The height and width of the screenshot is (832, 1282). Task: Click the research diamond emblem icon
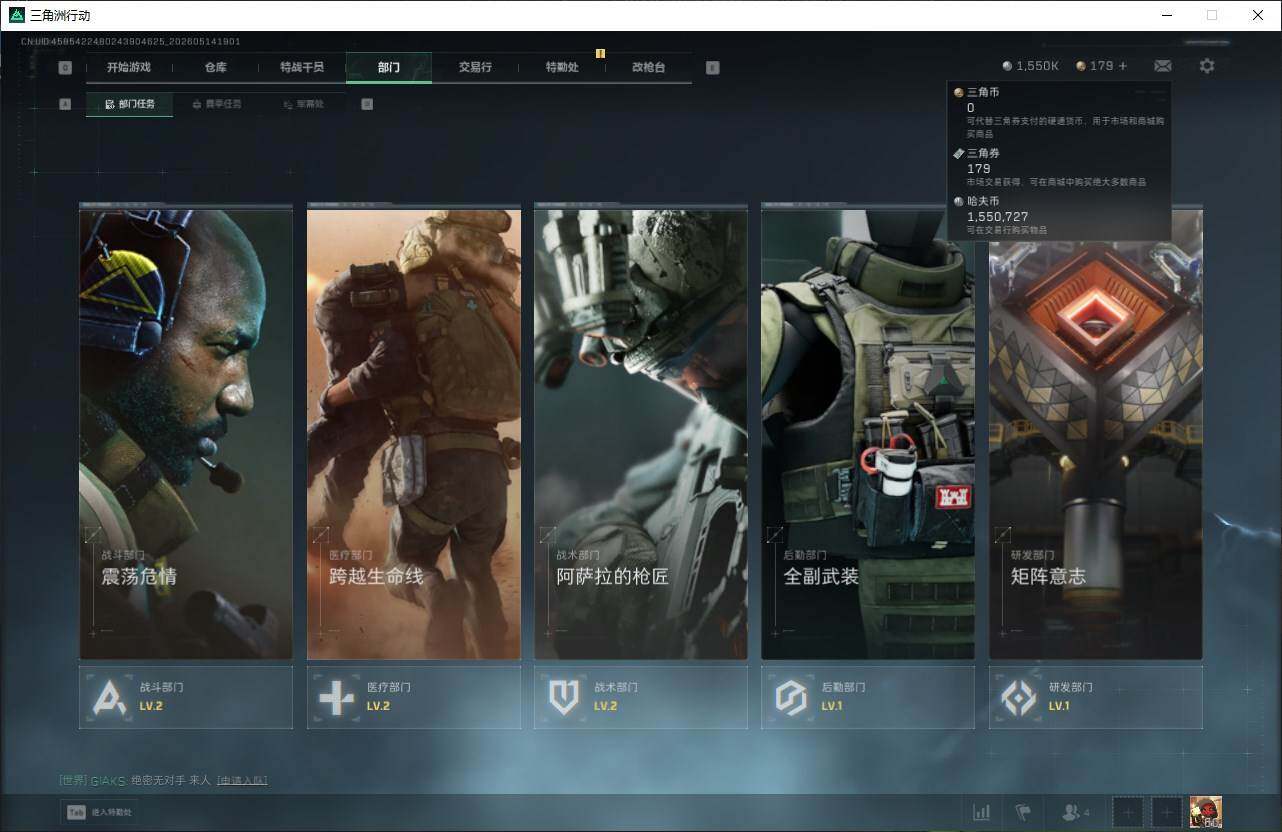click(x=1019, y=697)
